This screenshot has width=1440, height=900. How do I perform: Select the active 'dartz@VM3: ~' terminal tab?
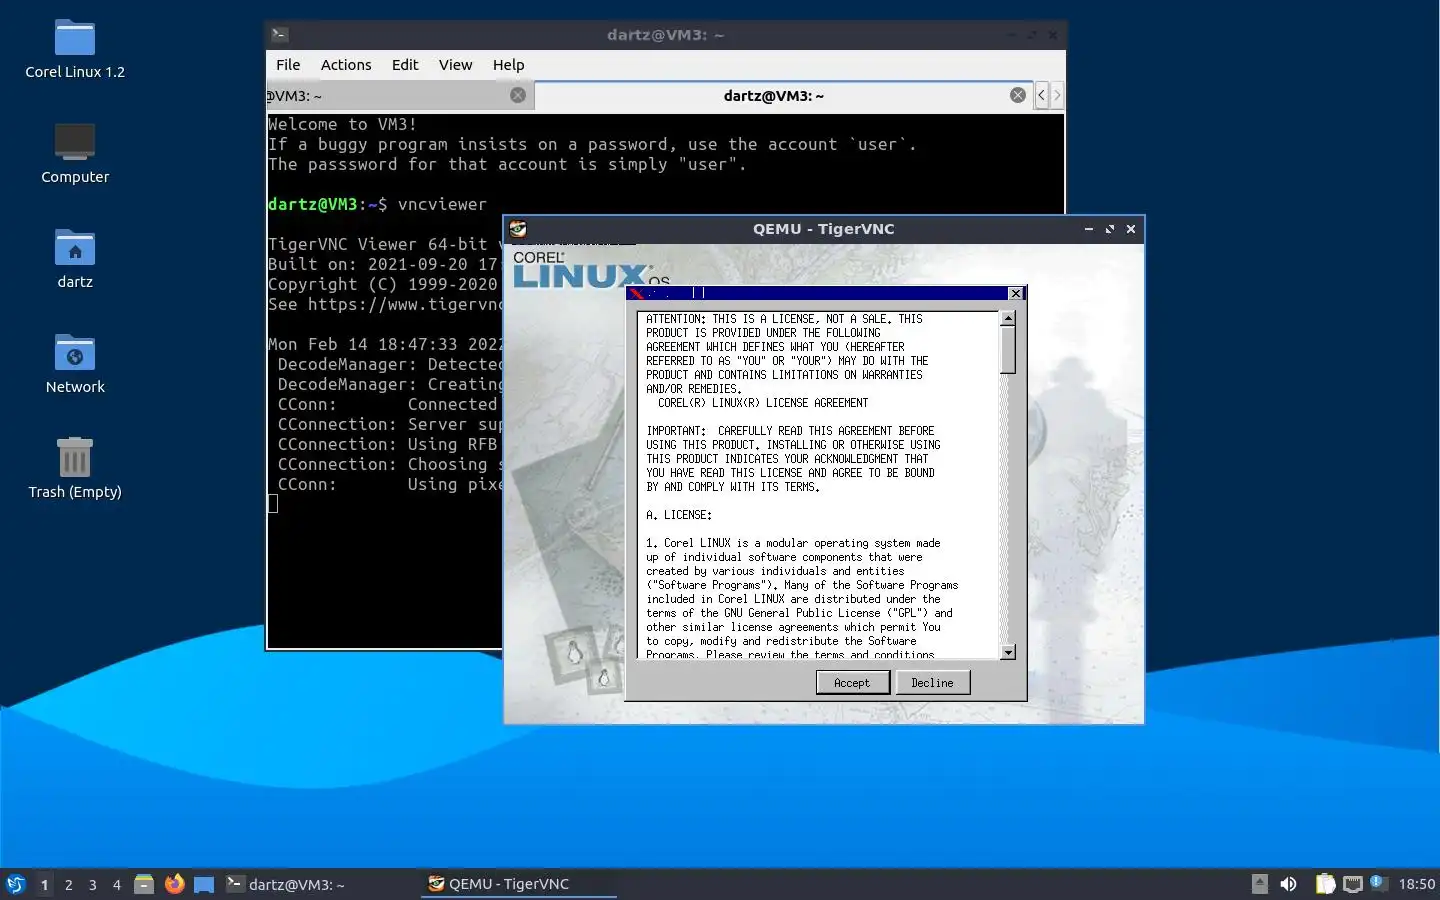(784, 96)
